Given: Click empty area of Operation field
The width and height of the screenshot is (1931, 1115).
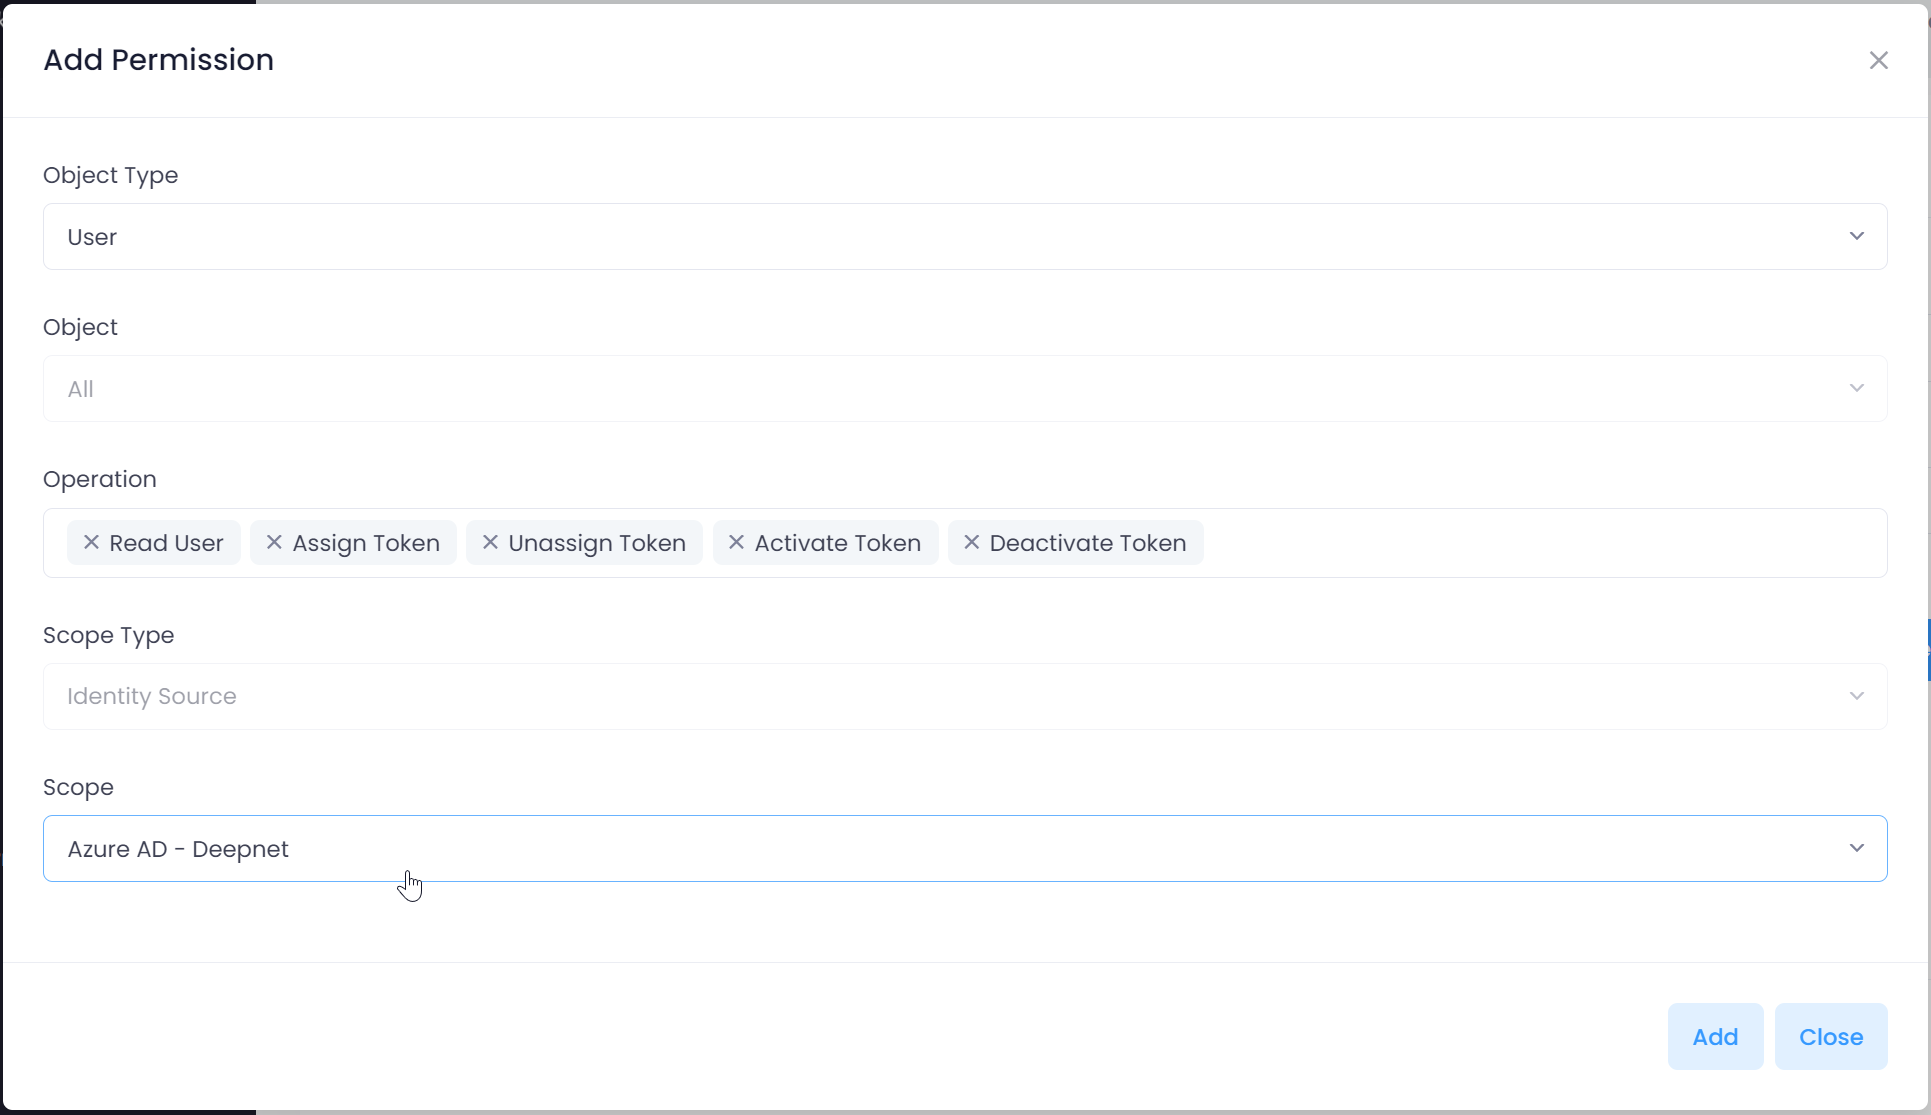Looking at the screenshot, I should (1540, 543).
